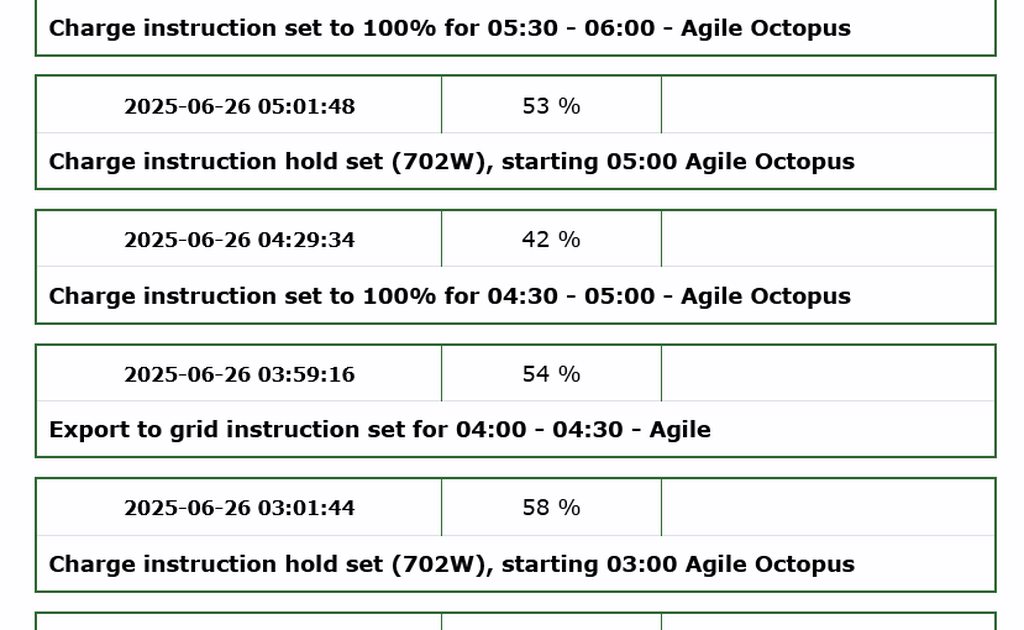
Task: Click the 54 % battery level cell
Action: [x=551, y=374]
